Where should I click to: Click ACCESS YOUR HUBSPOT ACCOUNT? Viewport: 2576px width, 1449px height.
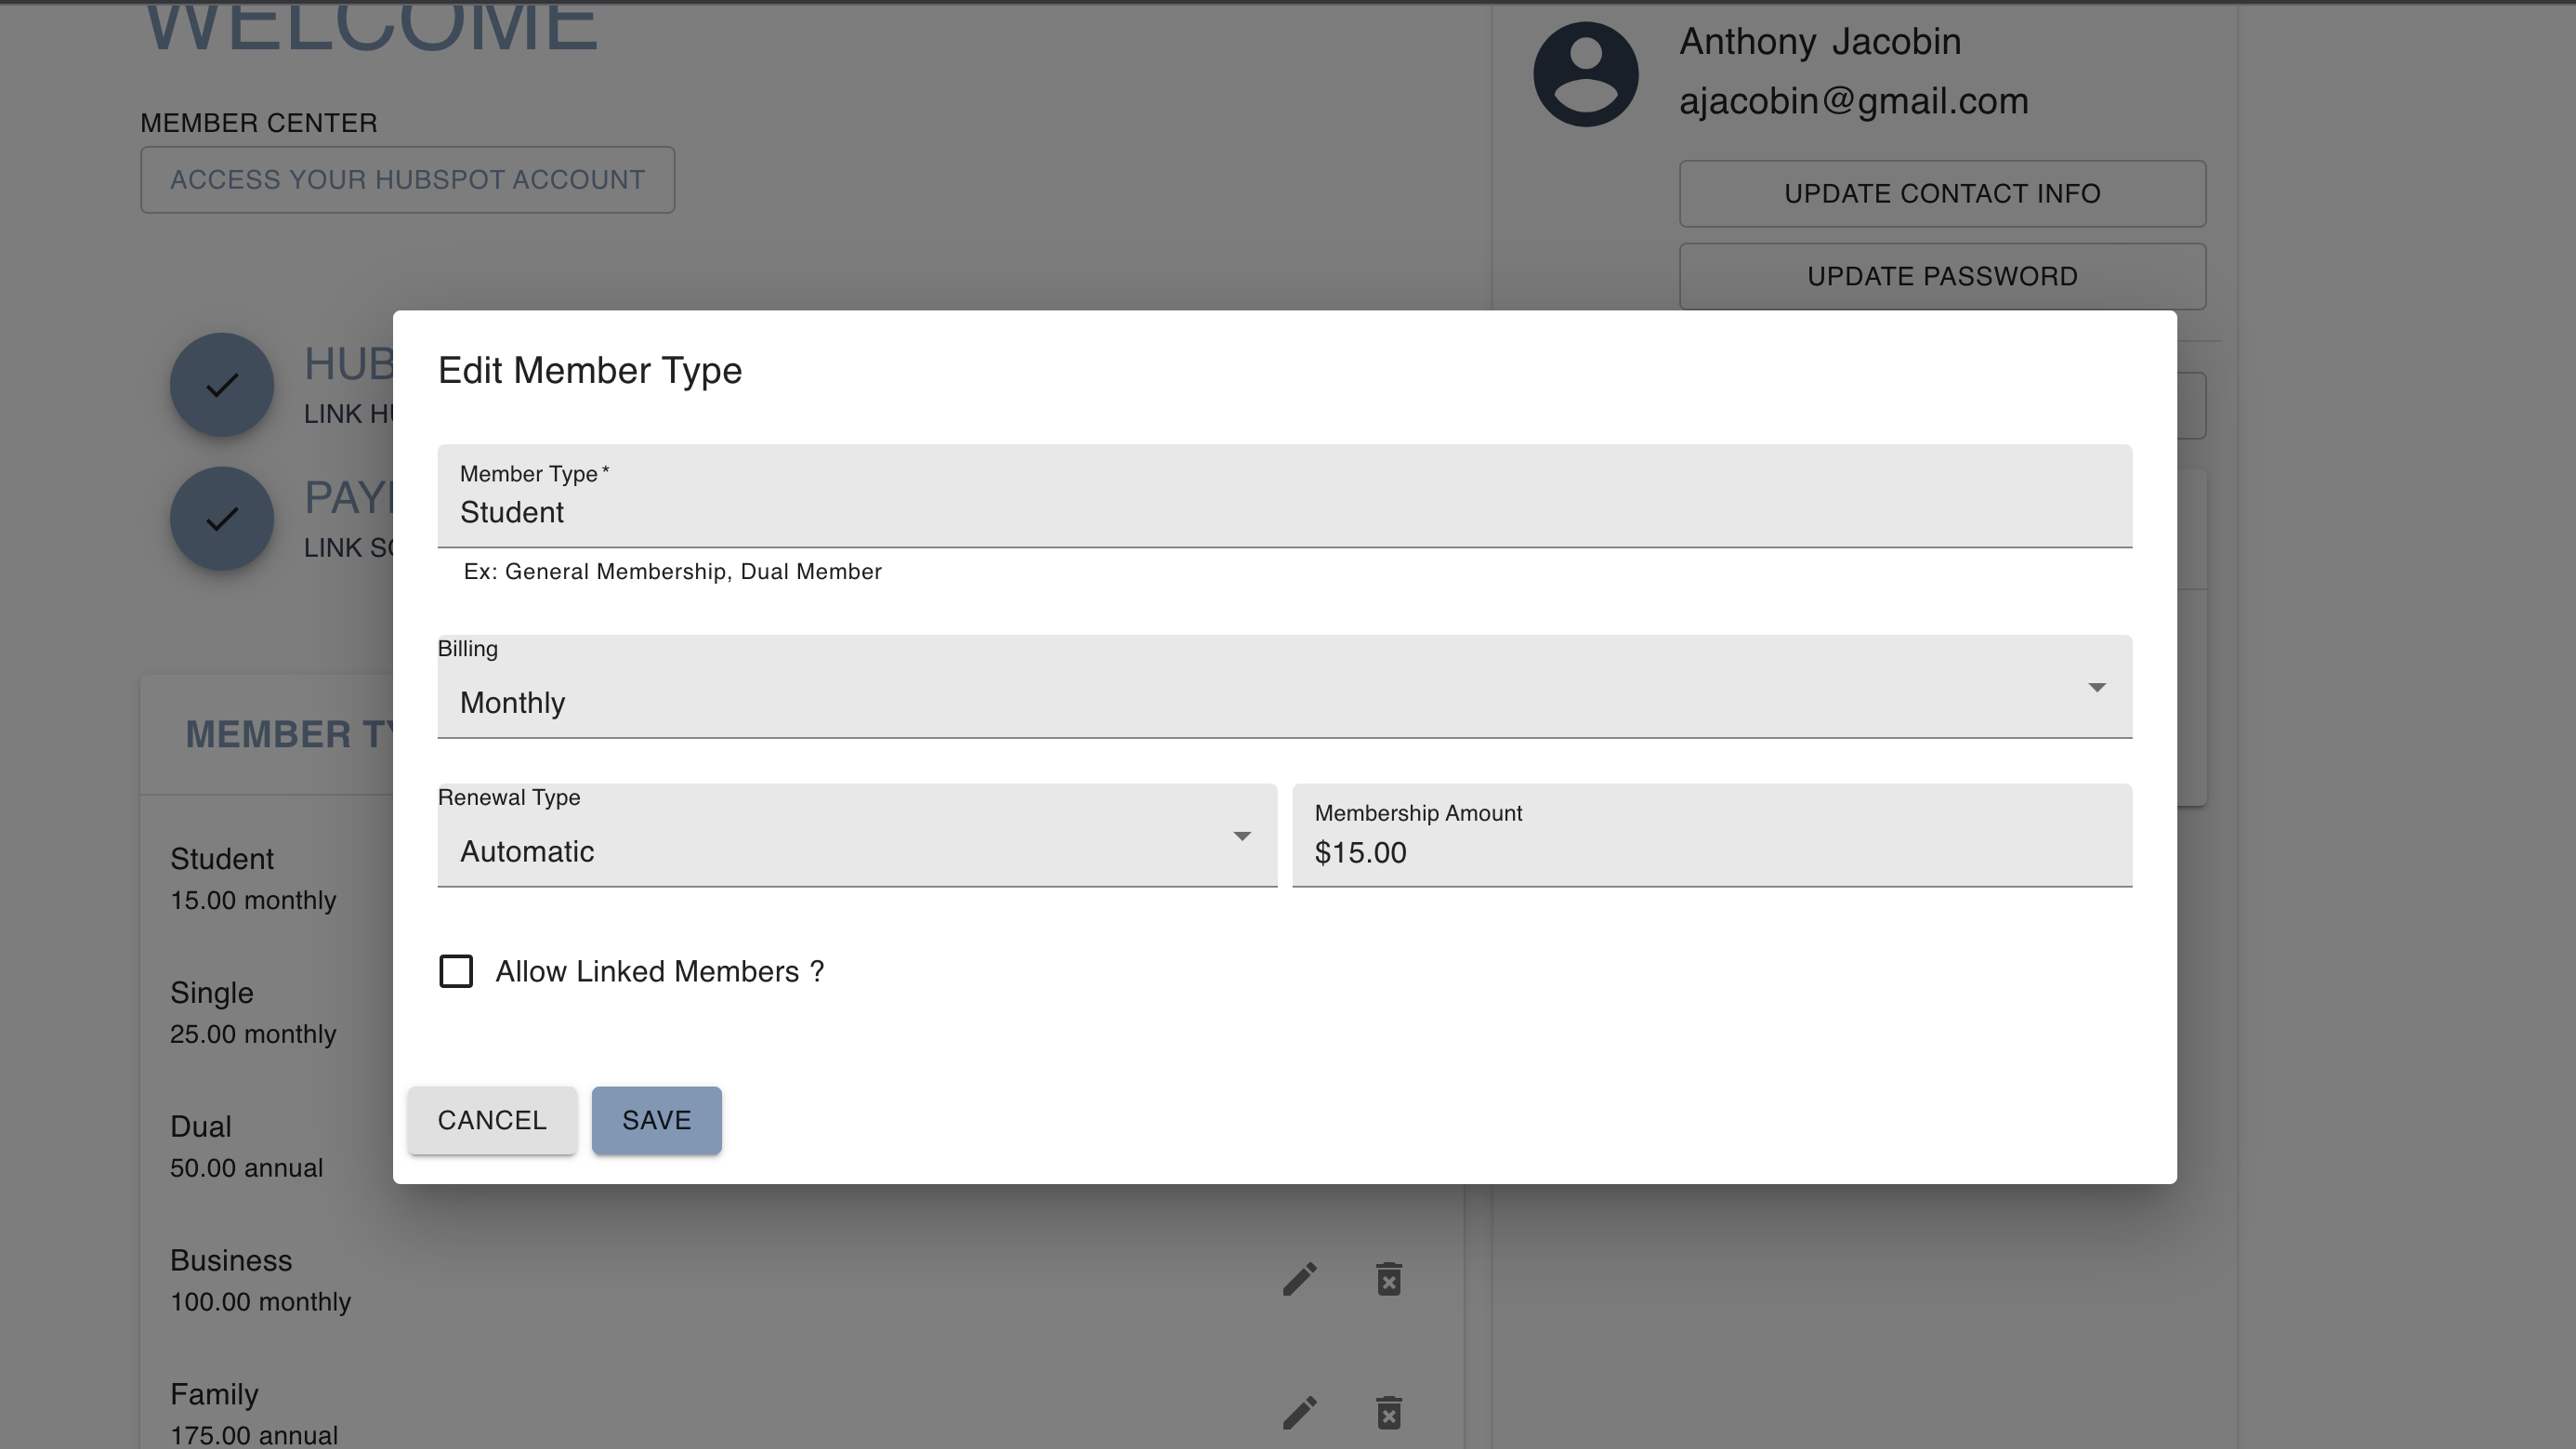(x=407, y=180)
